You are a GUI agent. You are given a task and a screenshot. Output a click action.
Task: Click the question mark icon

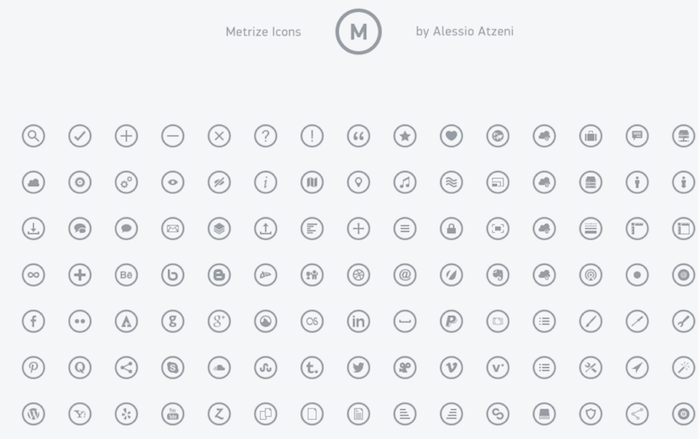(x=265, y=136)
